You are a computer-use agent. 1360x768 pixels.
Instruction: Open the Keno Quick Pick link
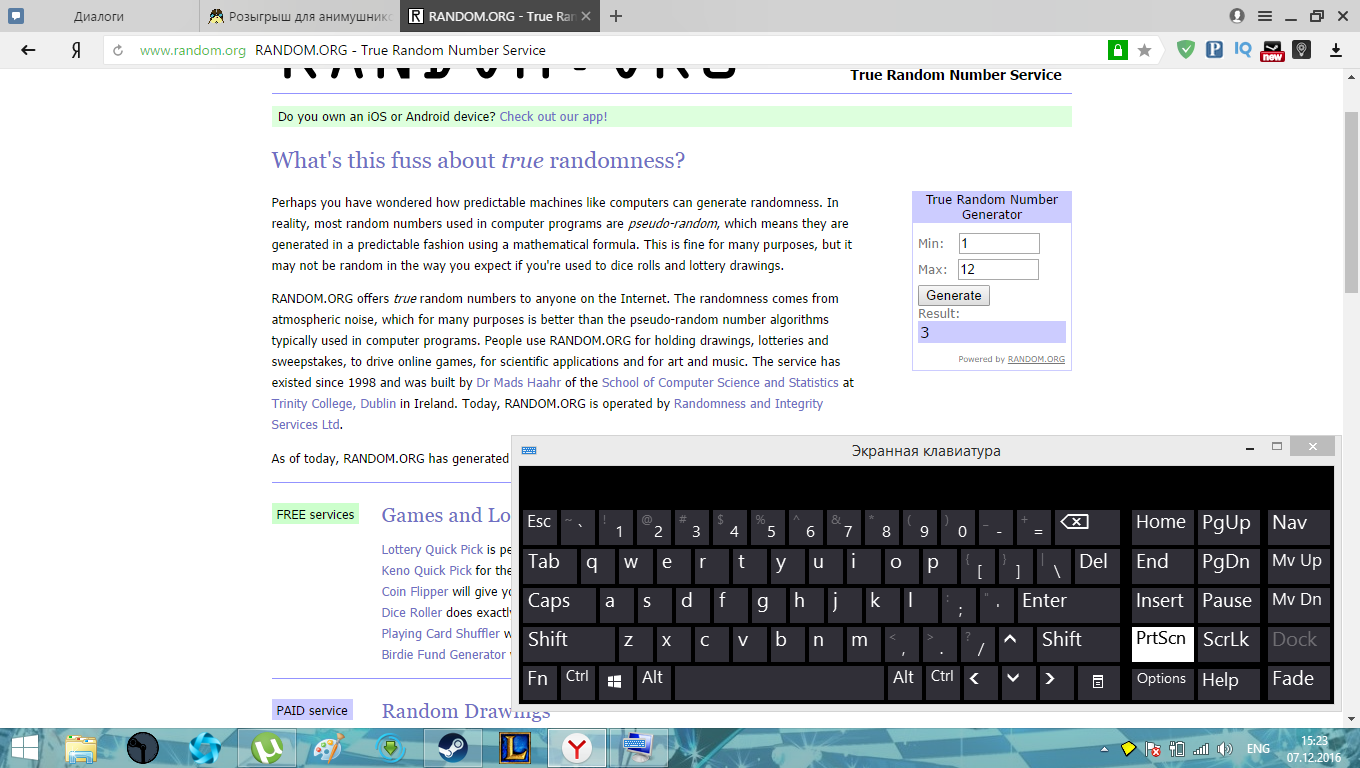tap(426, 570)
